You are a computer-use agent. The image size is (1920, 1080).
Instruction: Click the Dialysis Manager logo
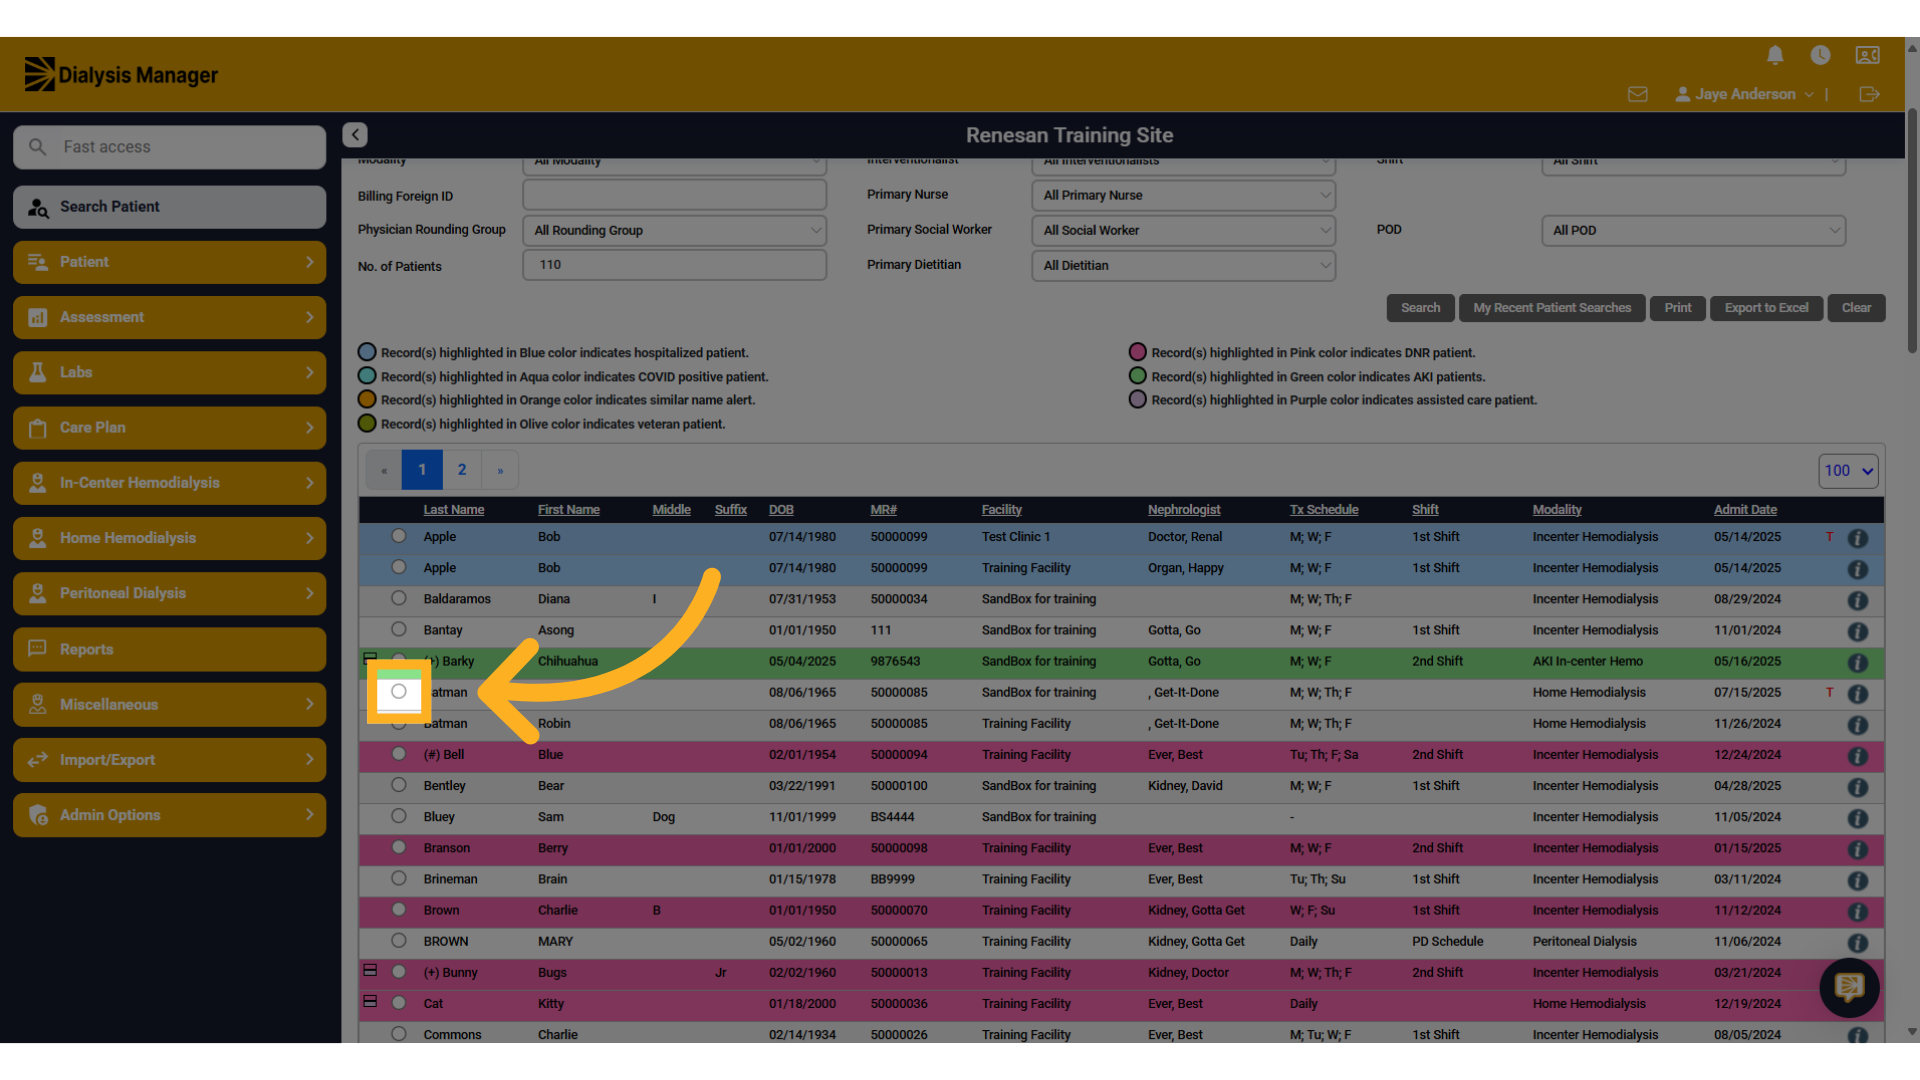121,75
